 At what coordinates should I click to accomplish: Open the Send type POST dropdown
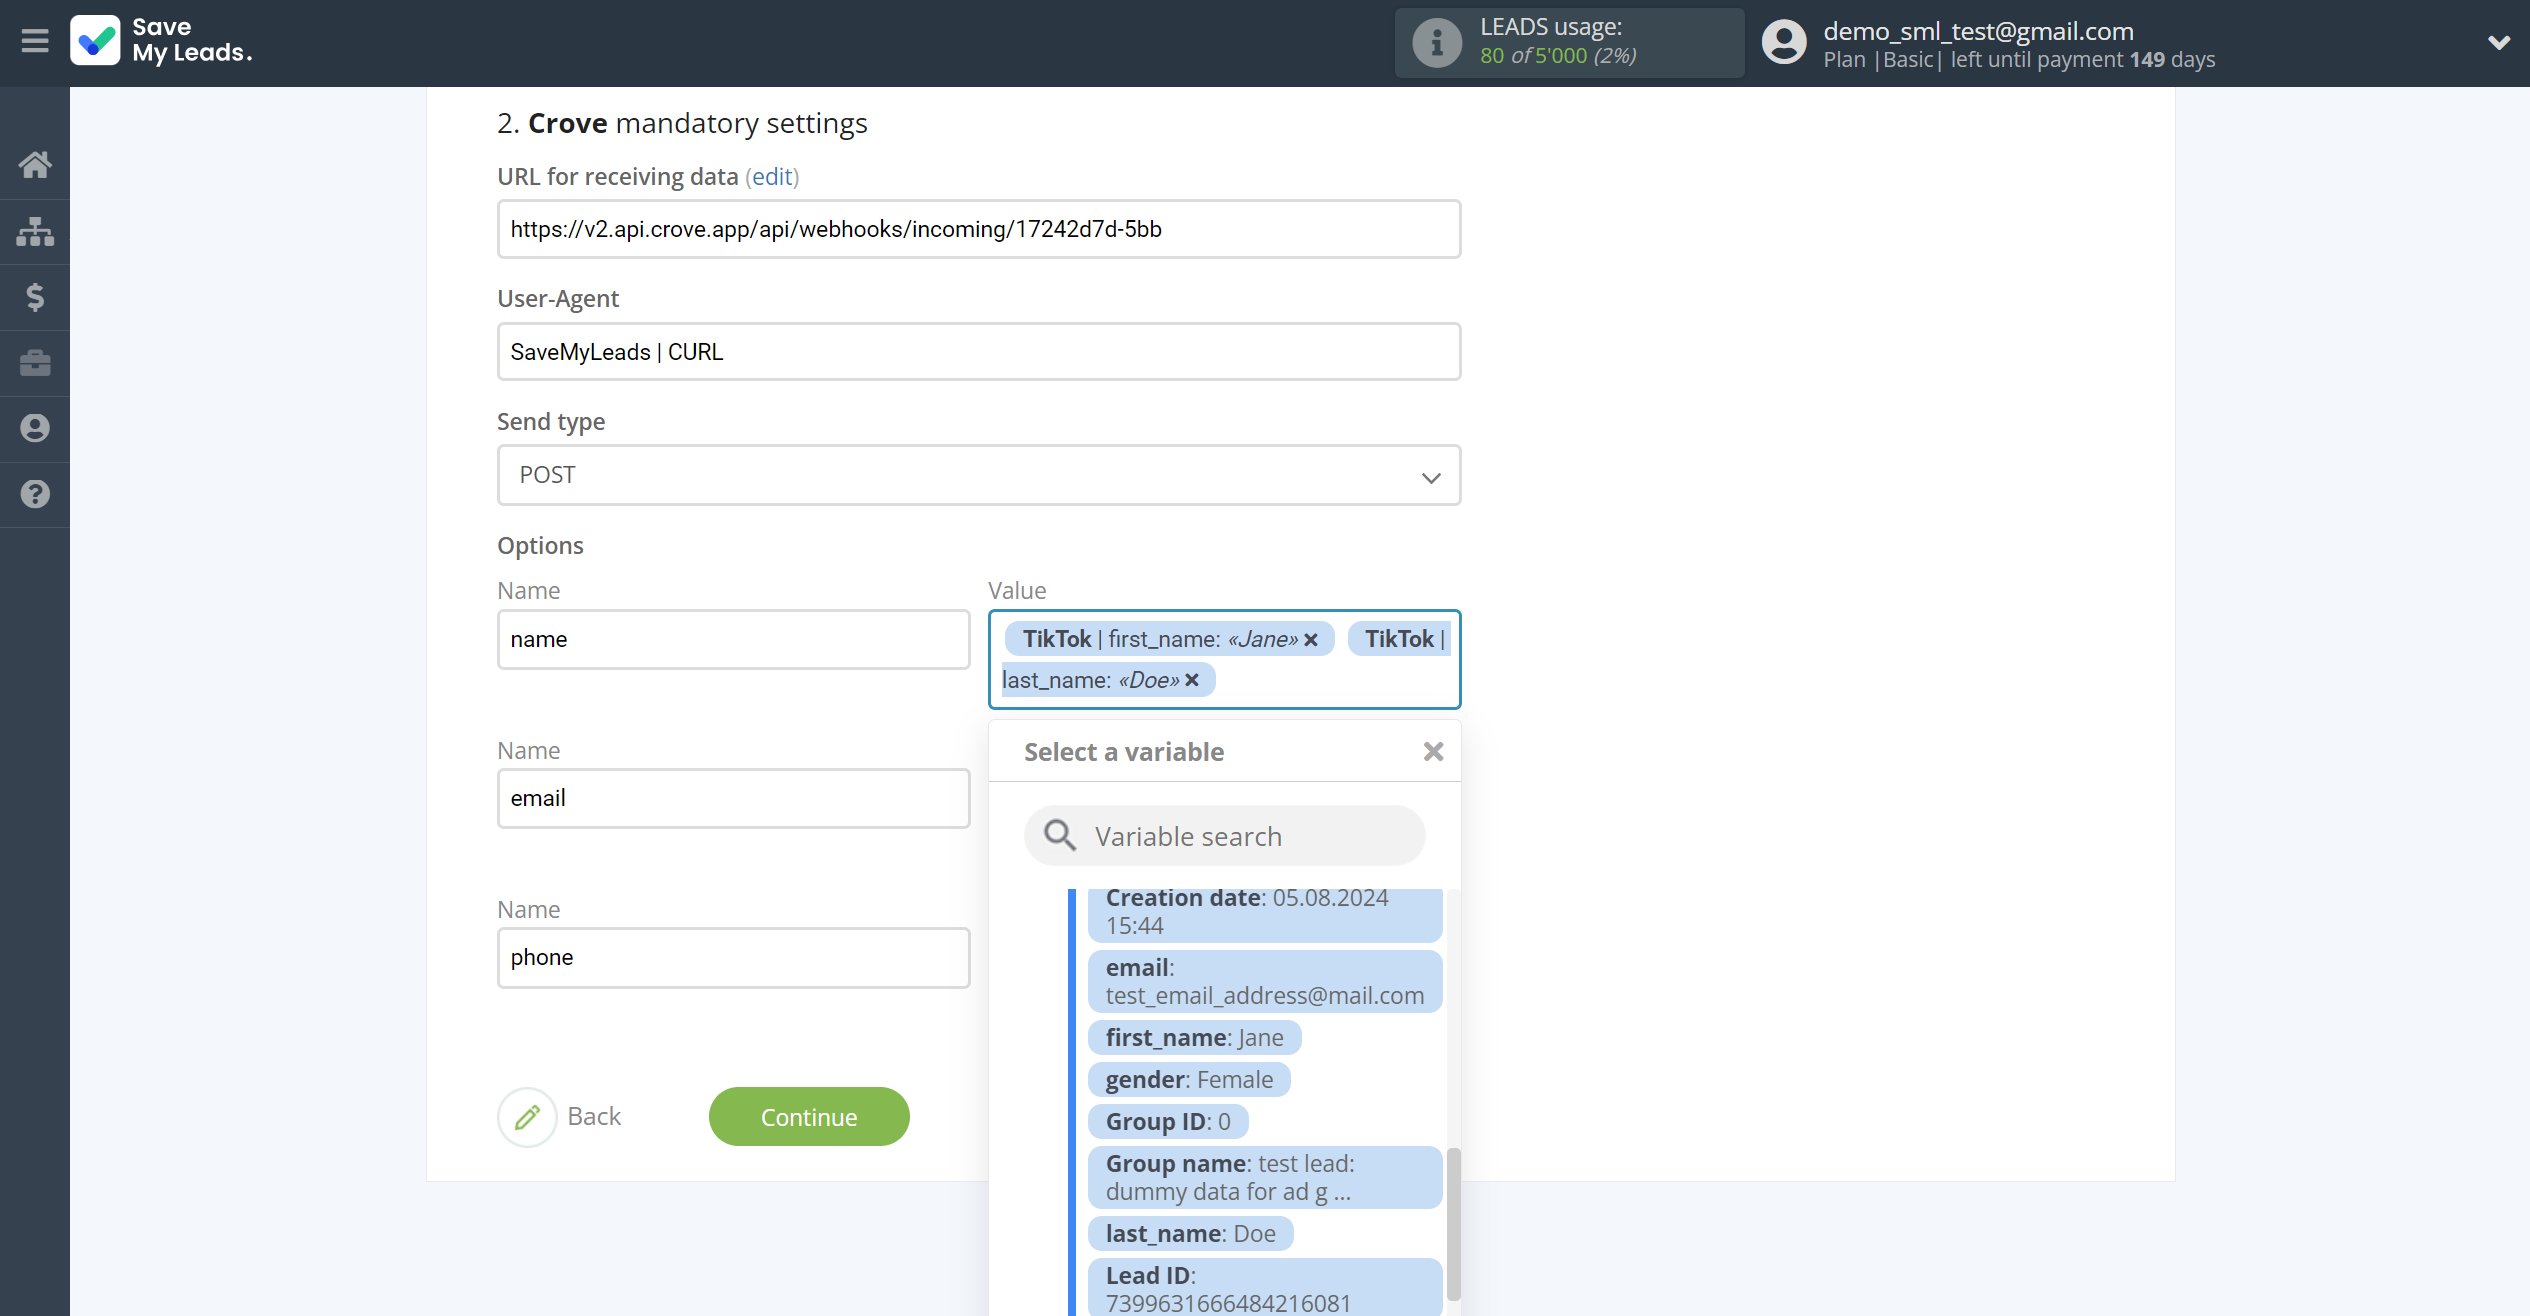(979, 475)
